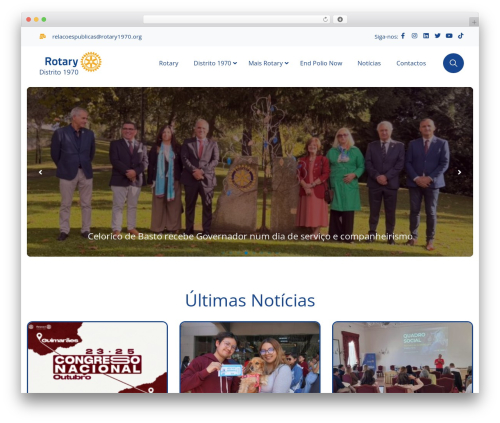Click the round icon beside the address bar
The width and height of the screenshot is (500, 423).
[x=340, y=19]
